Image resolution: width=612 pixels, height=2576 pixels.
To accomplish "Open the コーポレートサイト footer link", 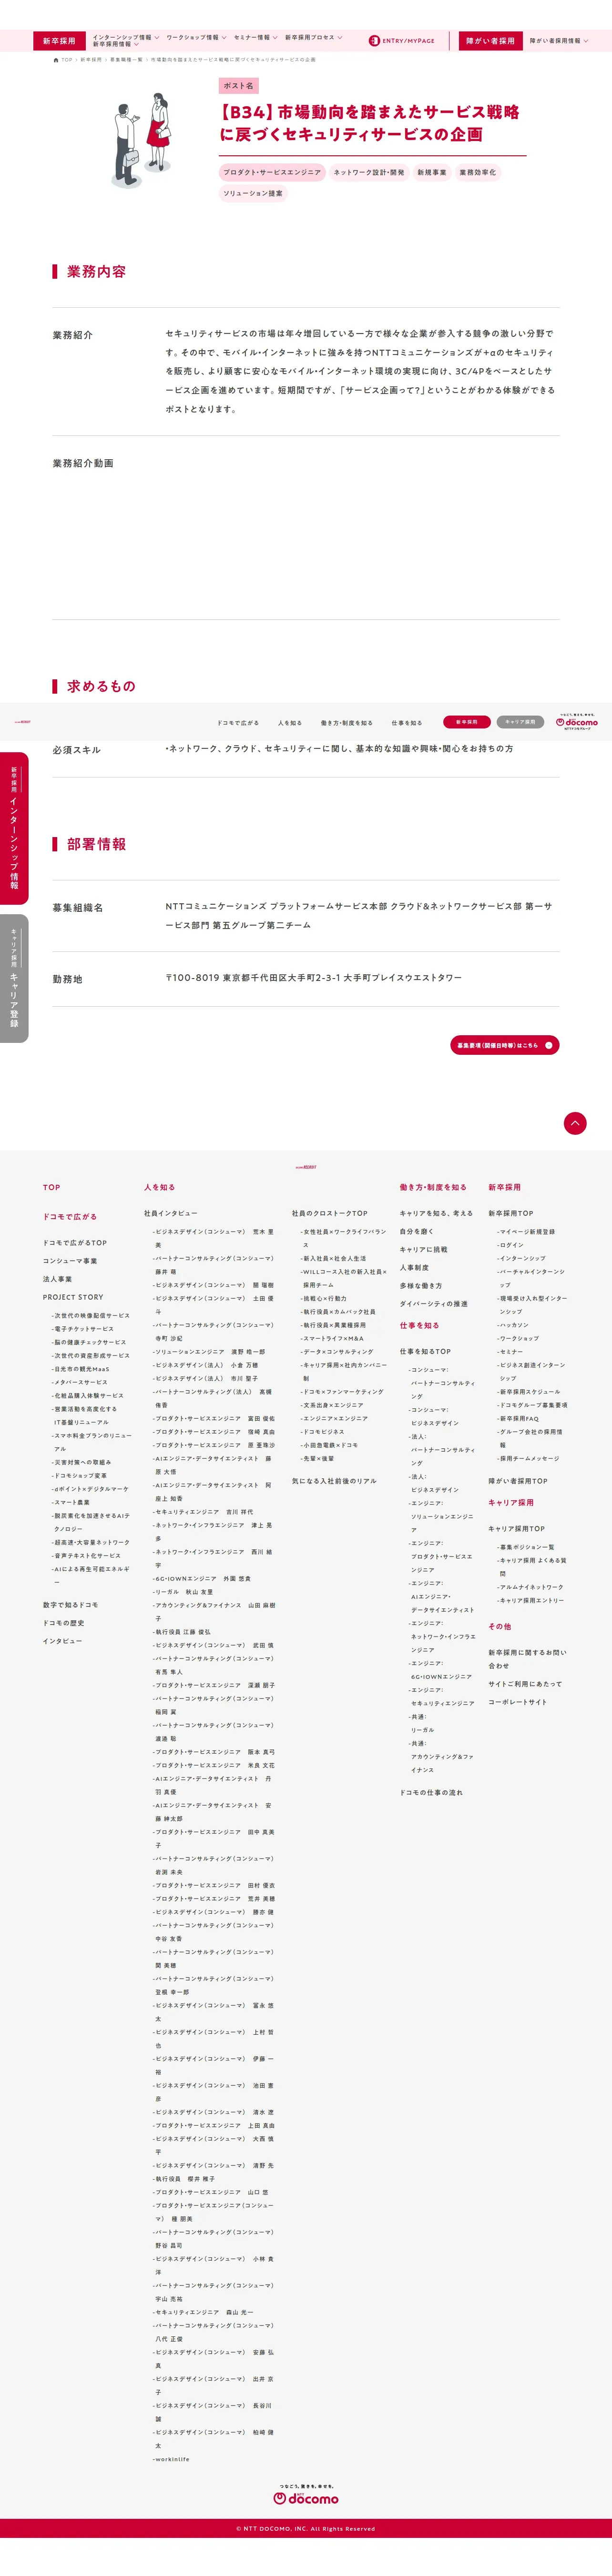I will 517,1702.
